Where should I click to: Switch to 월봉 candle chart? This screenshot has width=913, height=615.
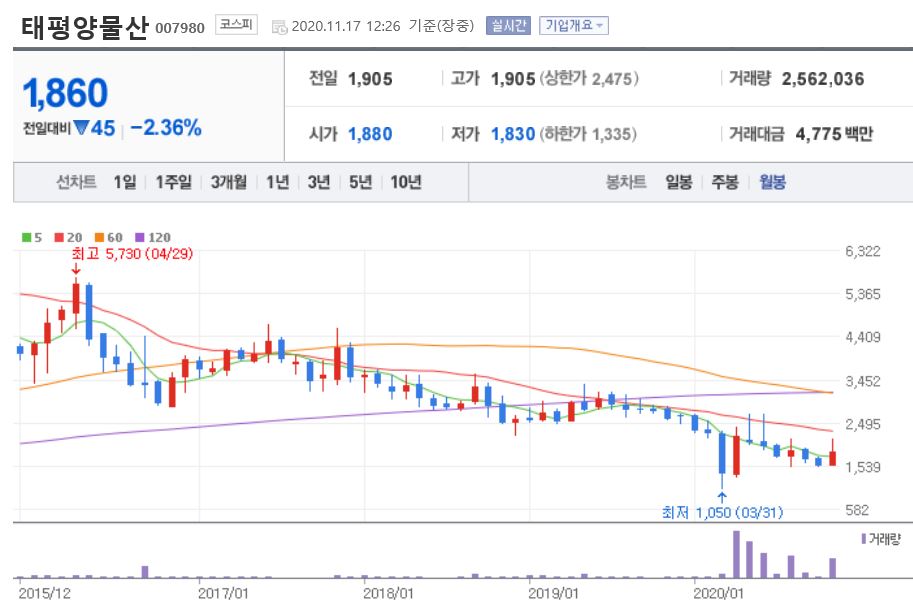773,182
